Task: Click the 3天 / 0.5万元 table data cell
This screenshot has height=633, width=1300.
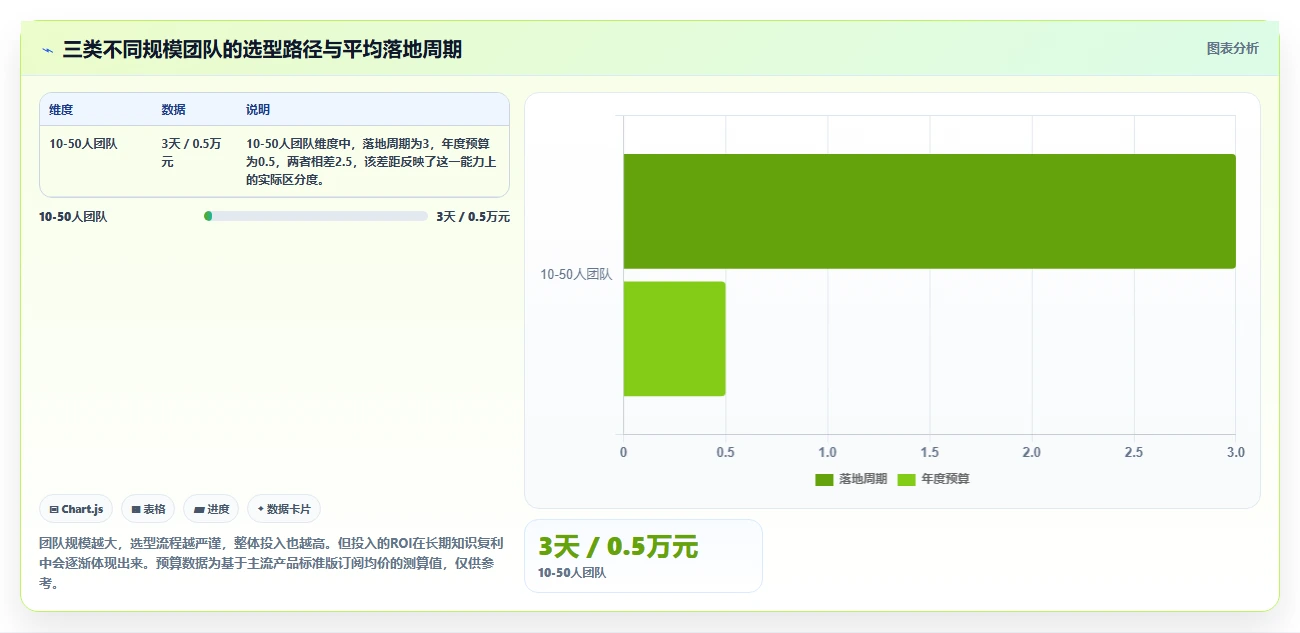Action: pyautogui.click(x=191, y=152)
